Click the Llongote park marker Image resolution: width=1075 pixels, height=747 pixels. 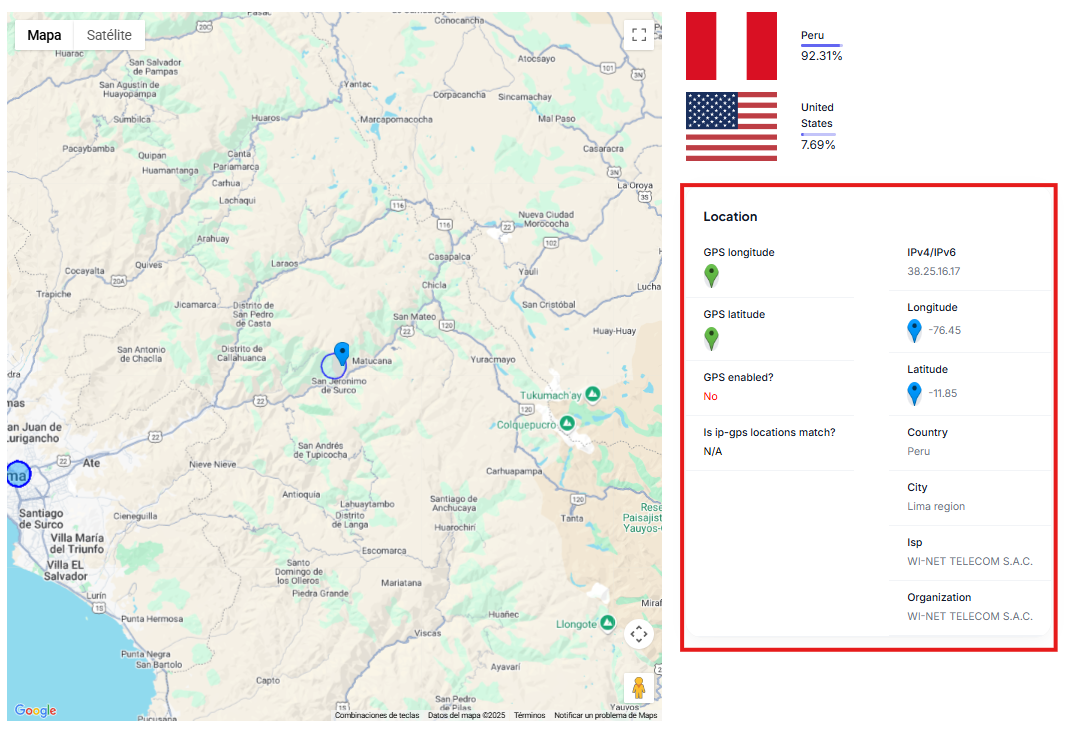[607, 623]
